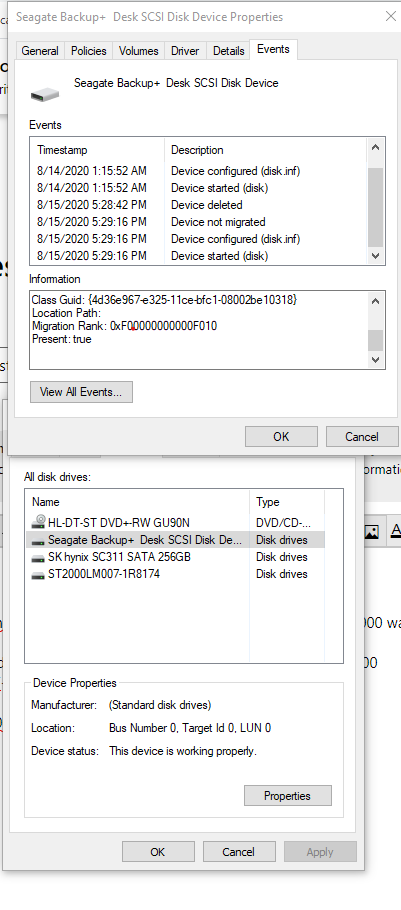The height and width of the screenshot is (910, 401).
Task: Open the Details tab
Action: pos(228,50)
